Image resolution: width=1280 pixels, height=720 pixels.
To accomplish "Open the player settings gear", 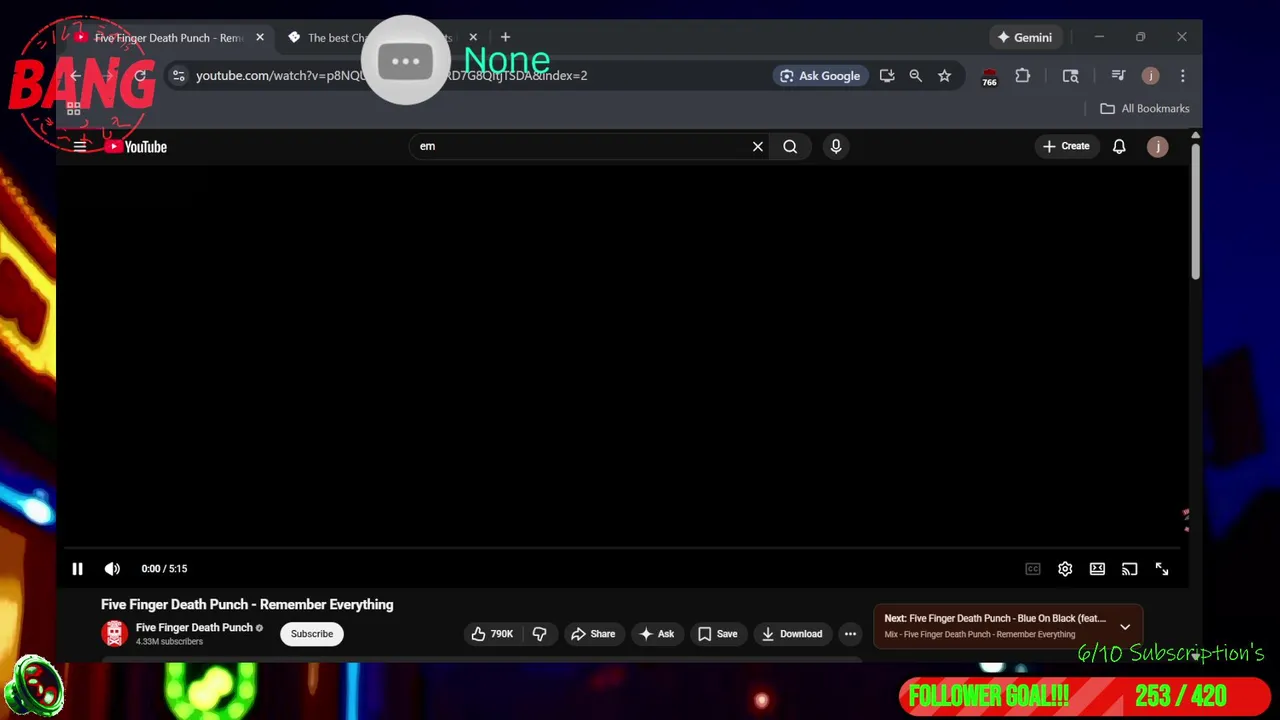I will [1065, 569].
